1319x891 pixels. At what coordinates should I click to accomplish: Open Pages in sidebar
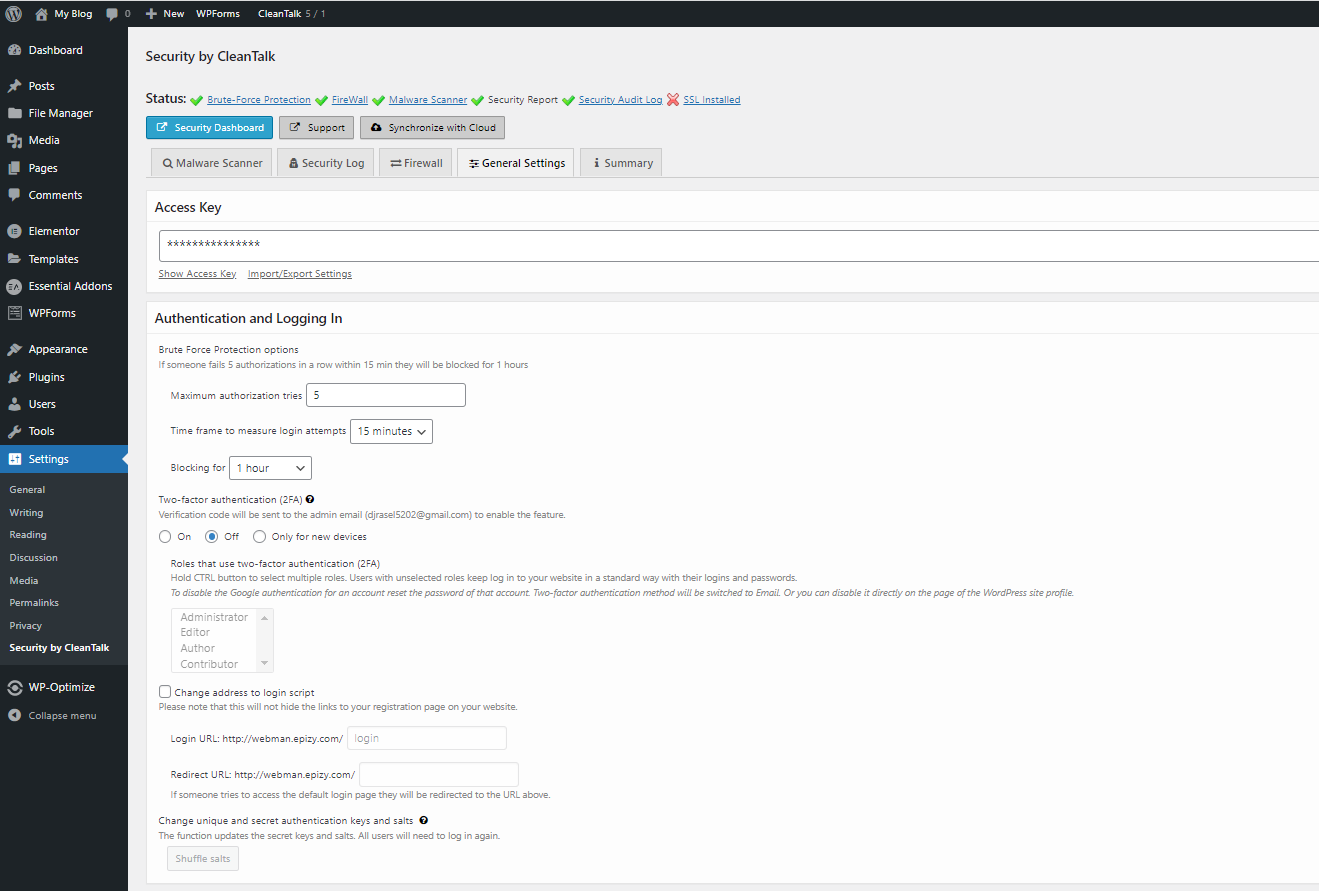click(43, 168)
